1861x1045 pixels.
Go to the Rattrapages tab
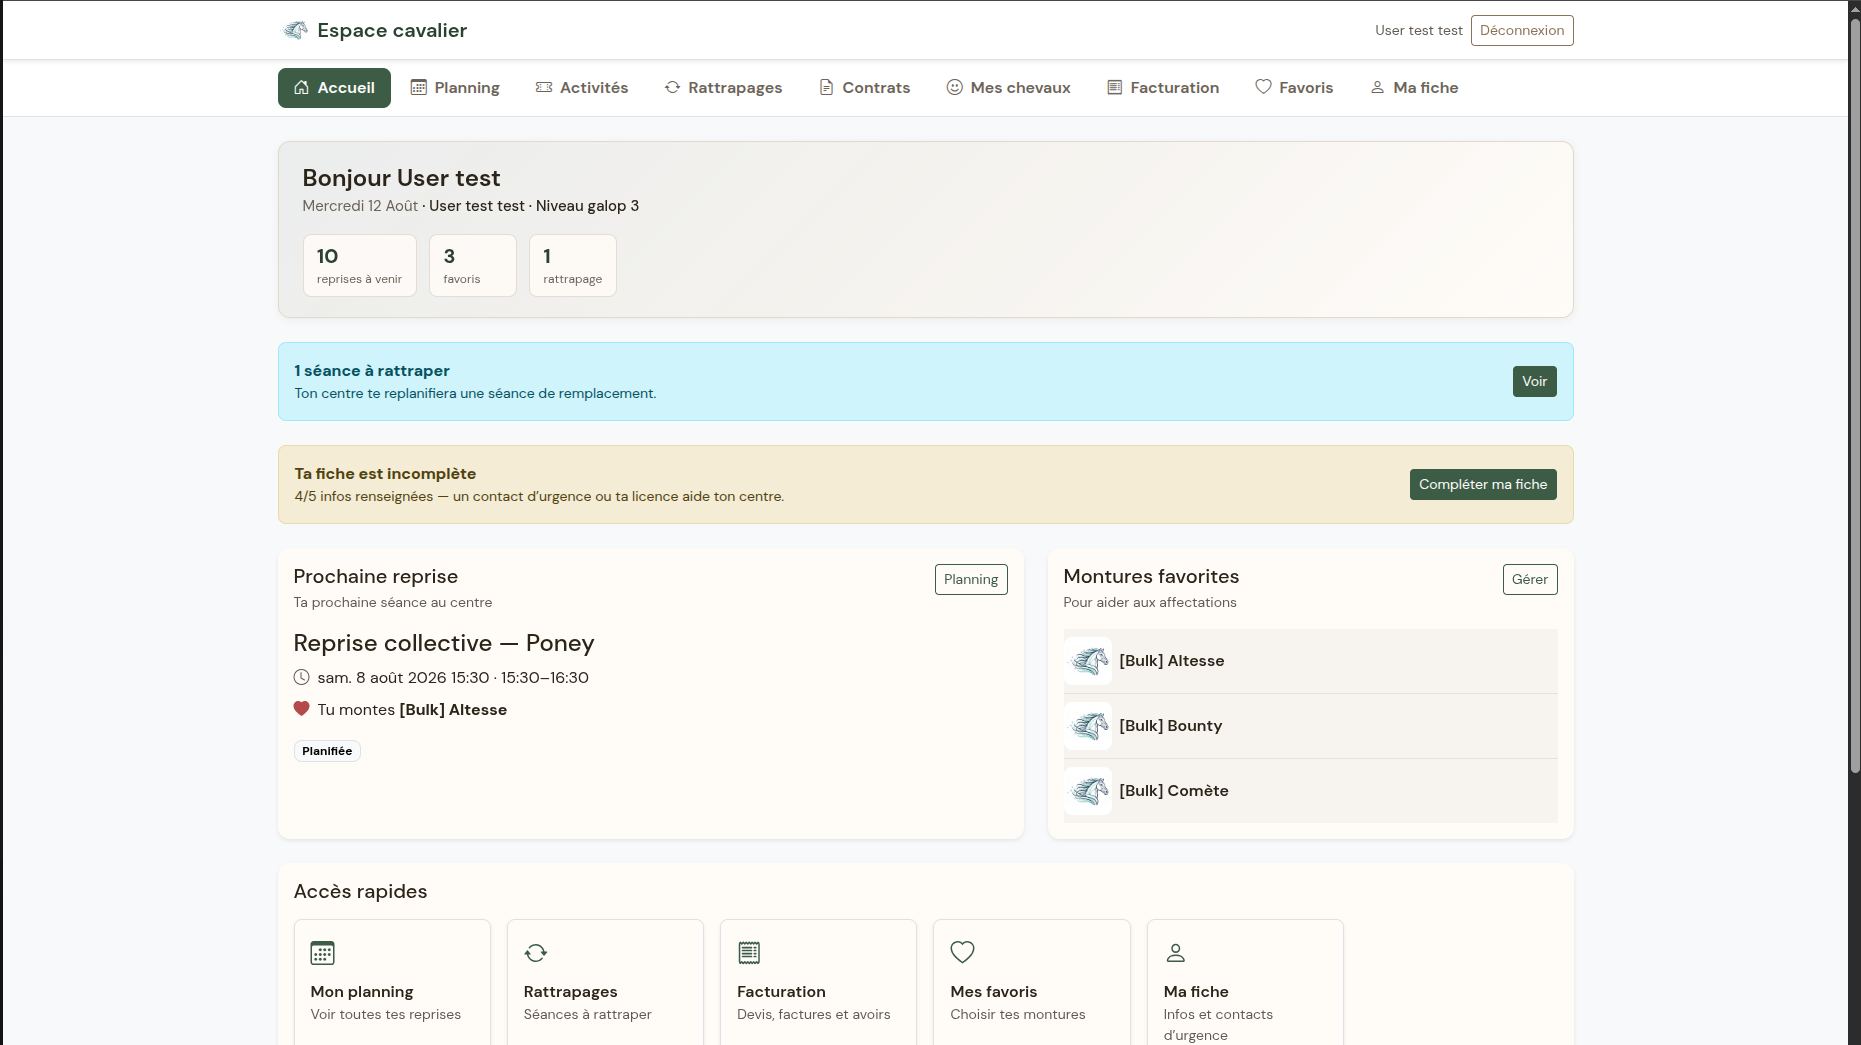coord(723,88)
